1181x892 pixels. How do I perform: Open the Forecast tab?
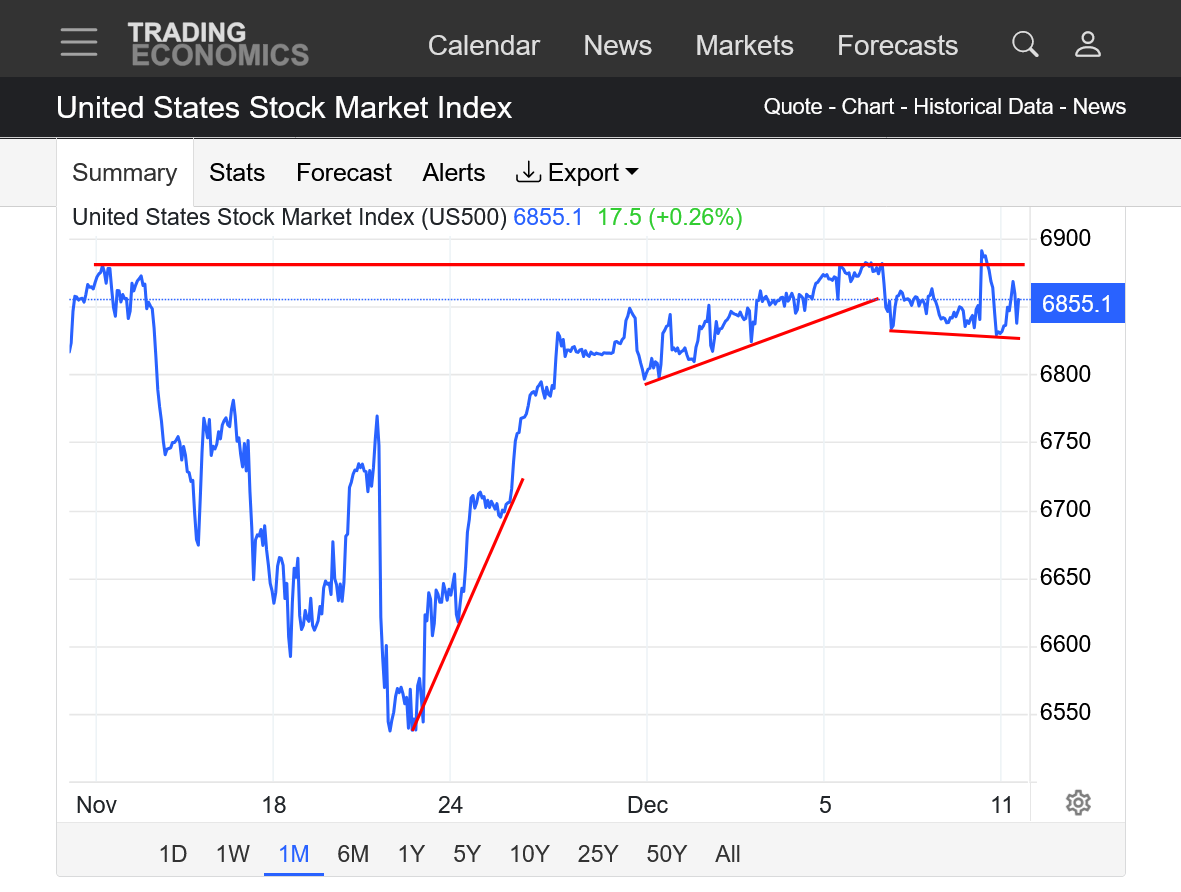[344, 173]
